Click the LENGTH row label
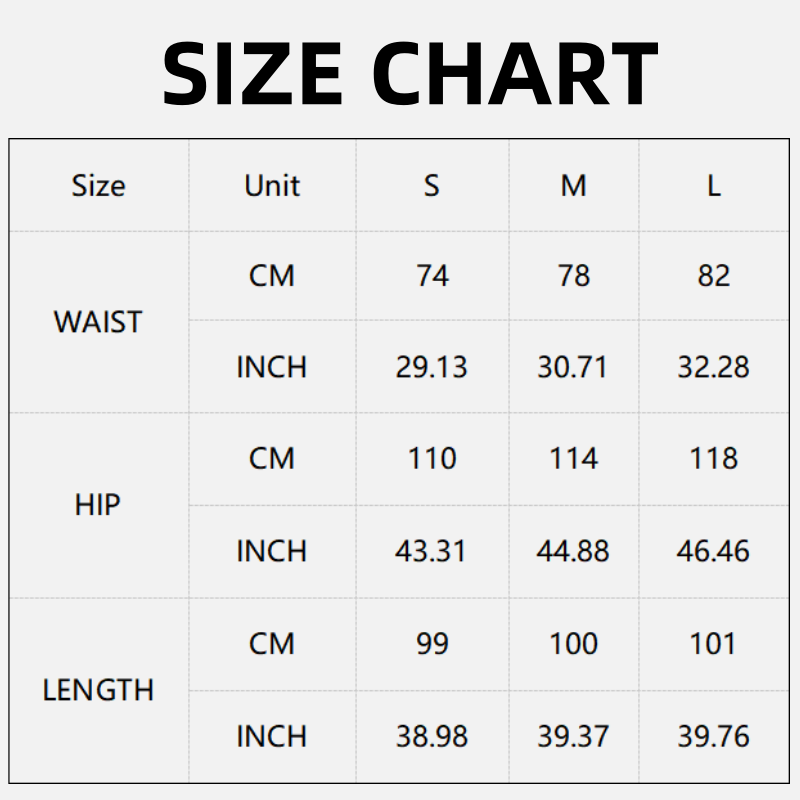Screen dimensions: 800x800 click(x=98, y=690)
